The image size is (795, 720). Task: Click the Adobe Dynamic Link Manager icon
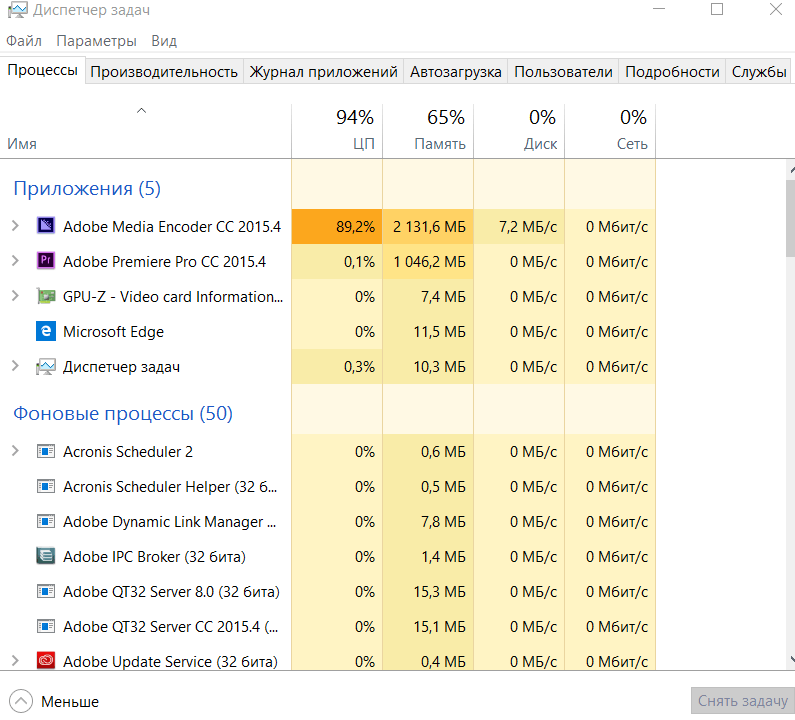(46, 521)
